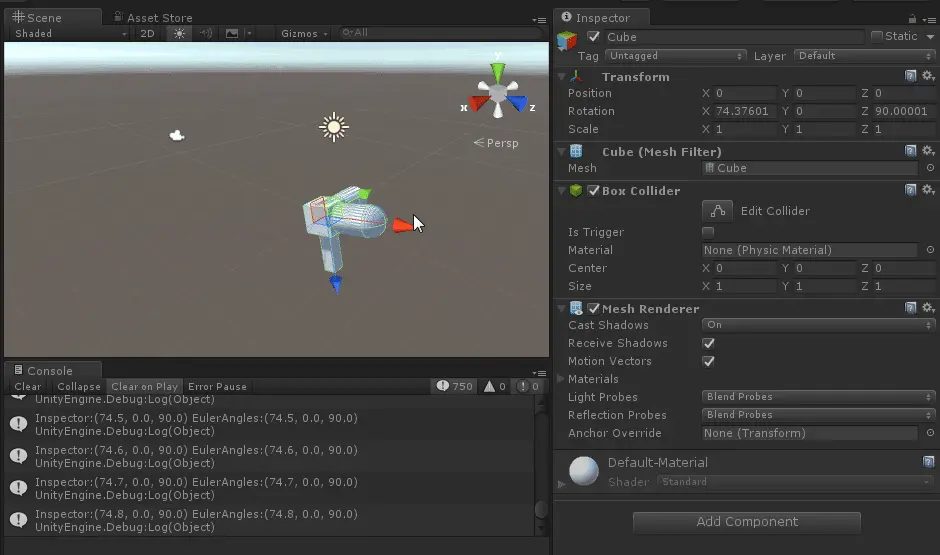Open Mesh Renderer help book icon
The width and height of the screenshot is (940, 555).
[911, 308]
